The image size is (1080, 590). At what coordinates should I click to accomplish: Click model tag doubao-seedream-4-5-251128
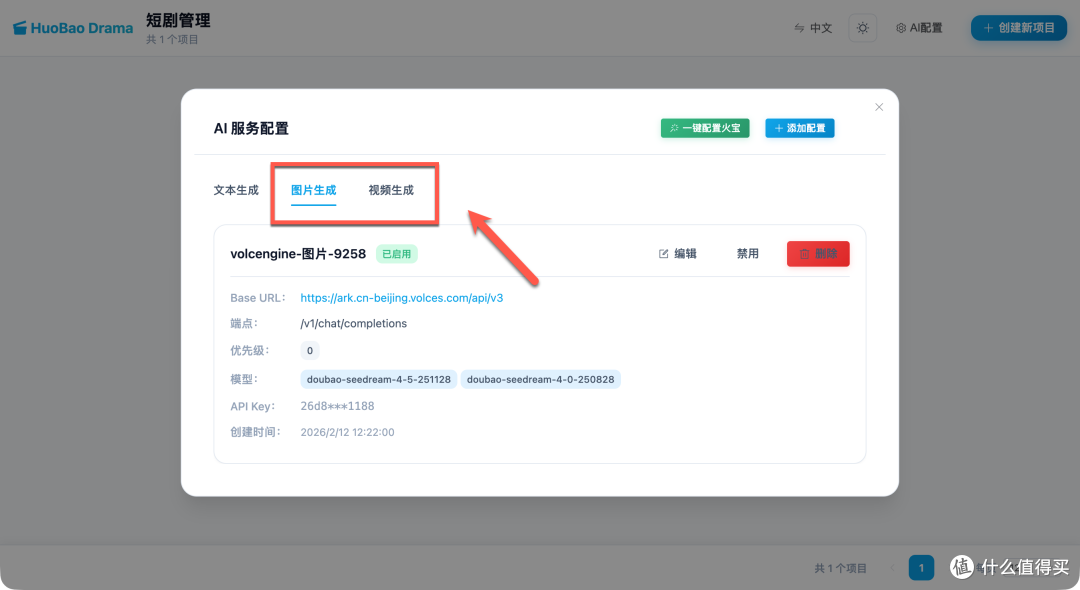click(x=379, y=379)
